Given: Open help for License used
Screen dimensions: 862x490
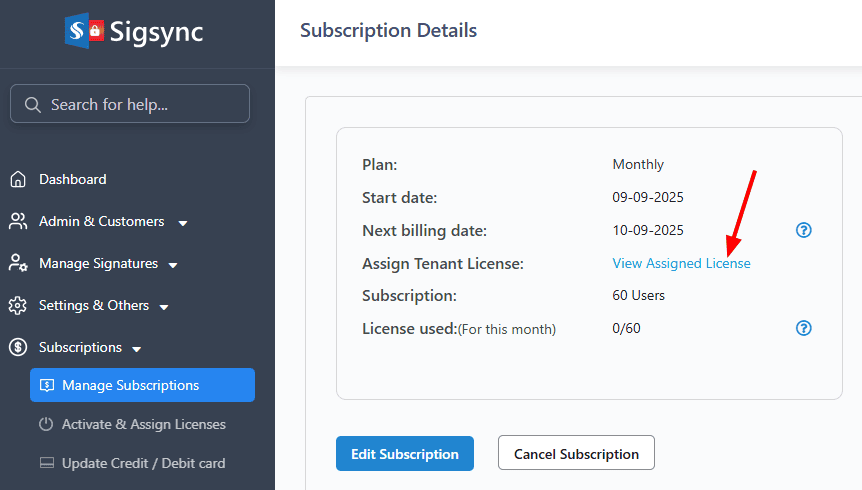Looking at the screenshot, I should (803, 328).
